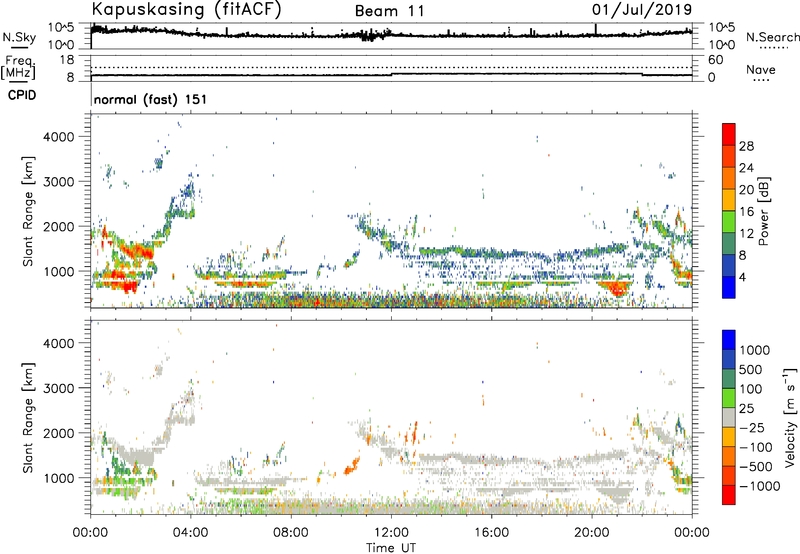Click the 'Kapuskasing (fitACF)' title text
The height and width of the screenshot is (554, 800).
click(186, 9)
